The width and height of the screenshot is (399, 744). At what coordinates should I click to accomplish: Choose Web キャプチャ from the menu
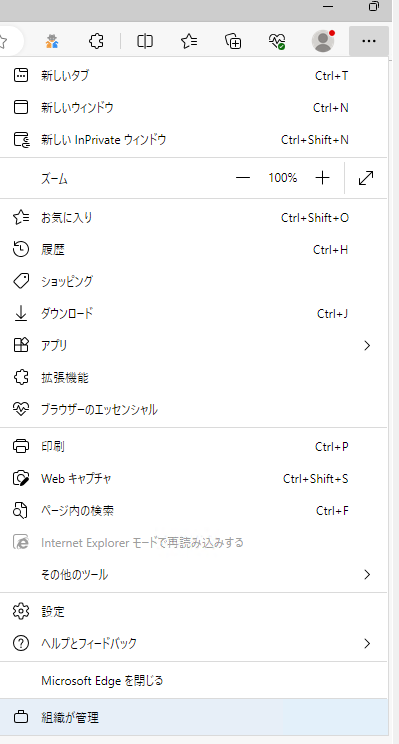pos(194,478)
